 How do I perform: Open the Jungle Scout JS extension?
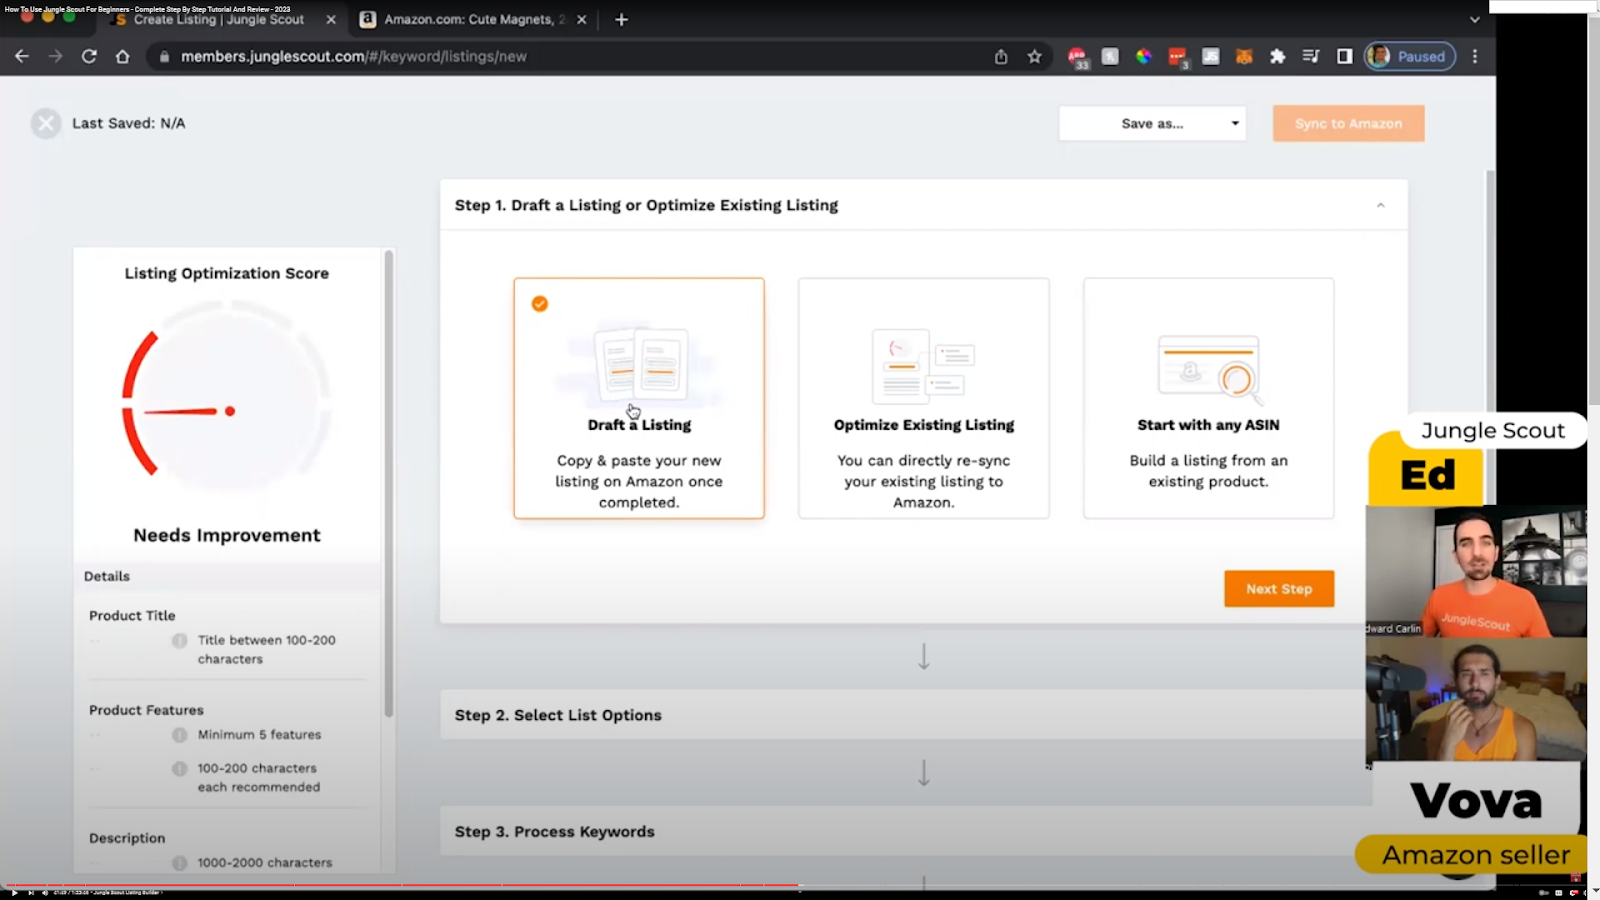[1211, 57]
